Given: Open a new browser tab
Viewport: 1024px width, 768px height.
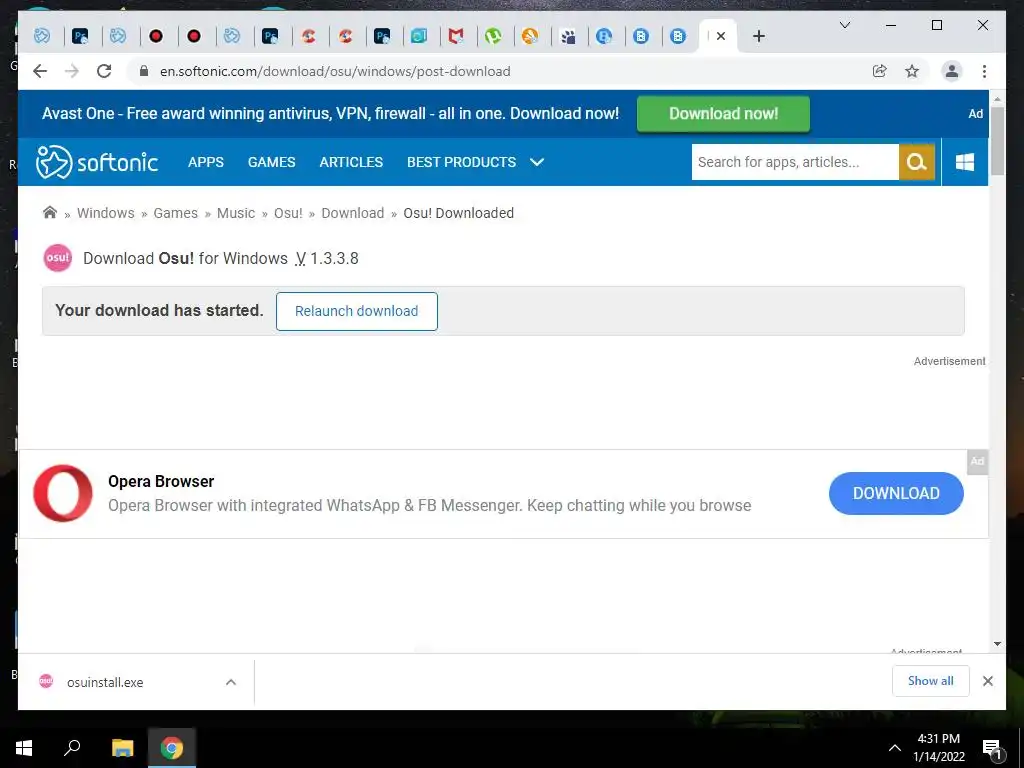Looking at the screenshot, I should 758,37.
